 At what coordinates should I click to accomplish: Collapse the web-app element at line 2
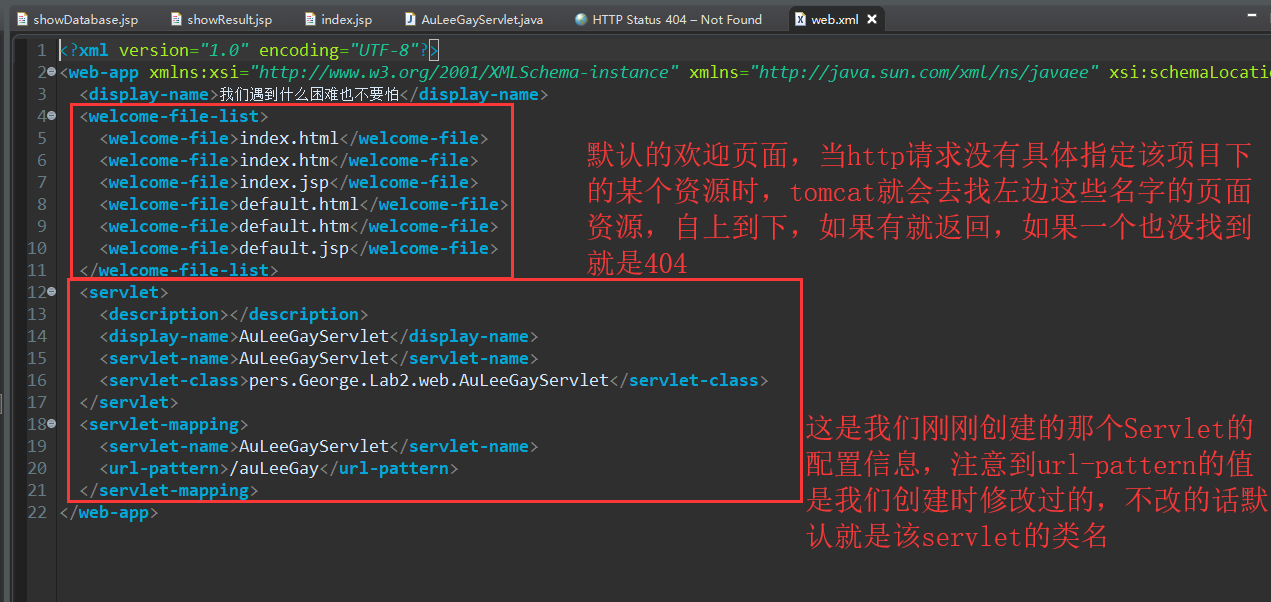pos(52,71)
